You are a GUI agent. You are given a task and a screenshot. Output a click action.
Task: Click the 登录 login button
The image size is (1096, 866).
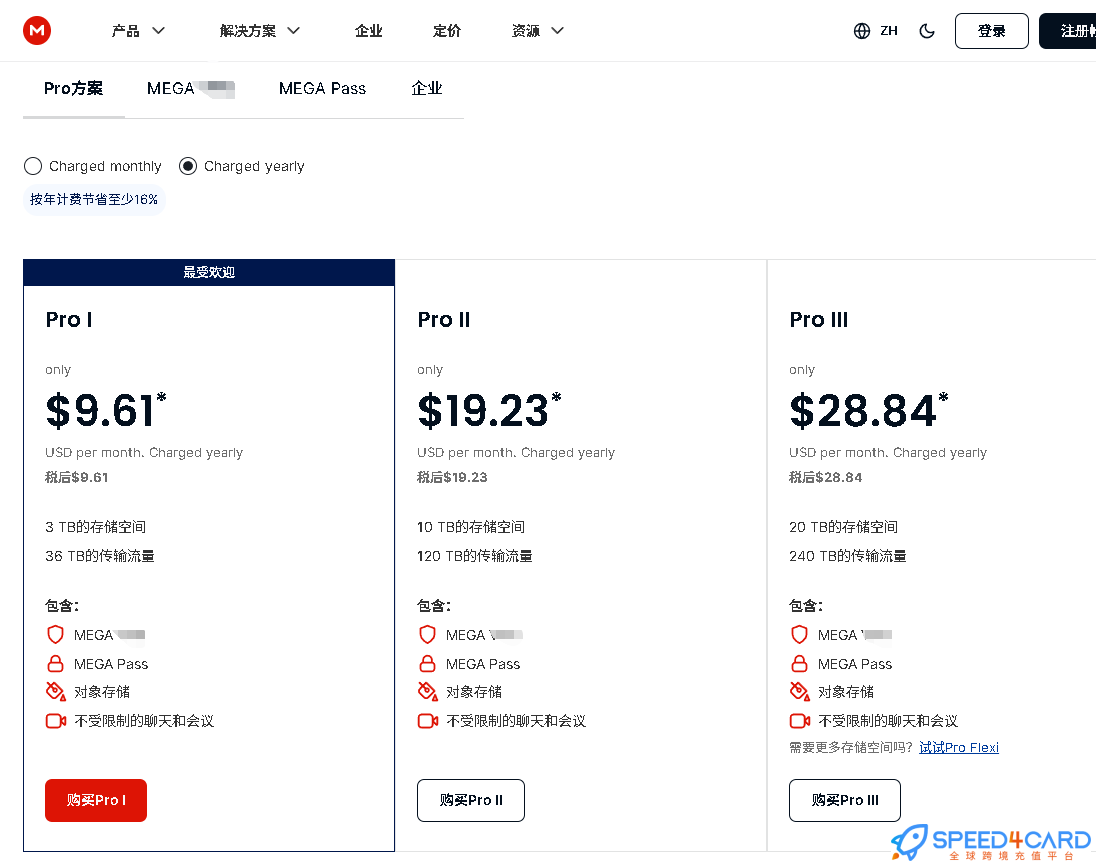coord(991,31)
